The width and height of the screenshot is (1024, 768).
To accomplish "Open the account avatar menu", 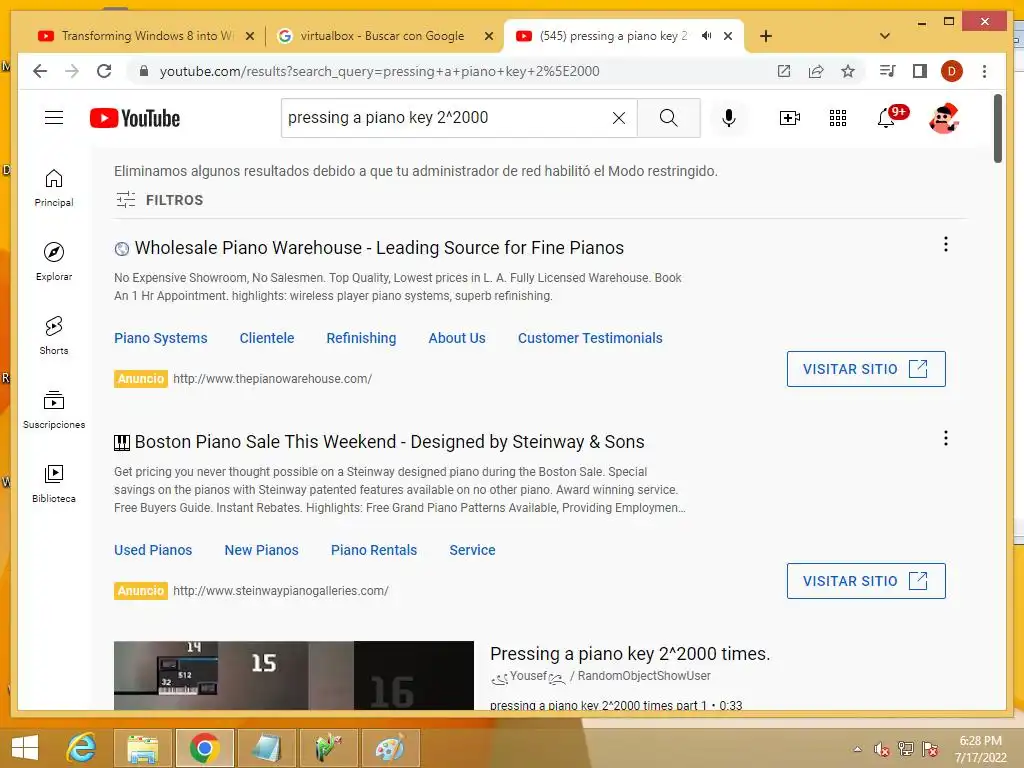I will coord(943,118).
